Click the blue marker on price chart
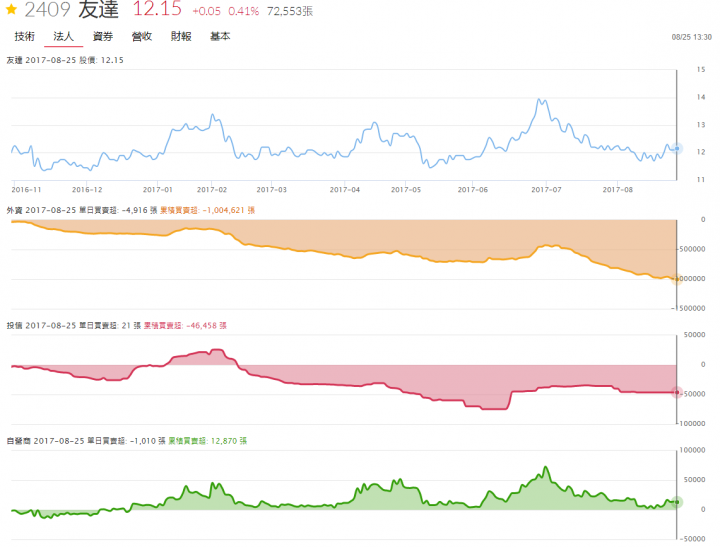 [676, 148]
